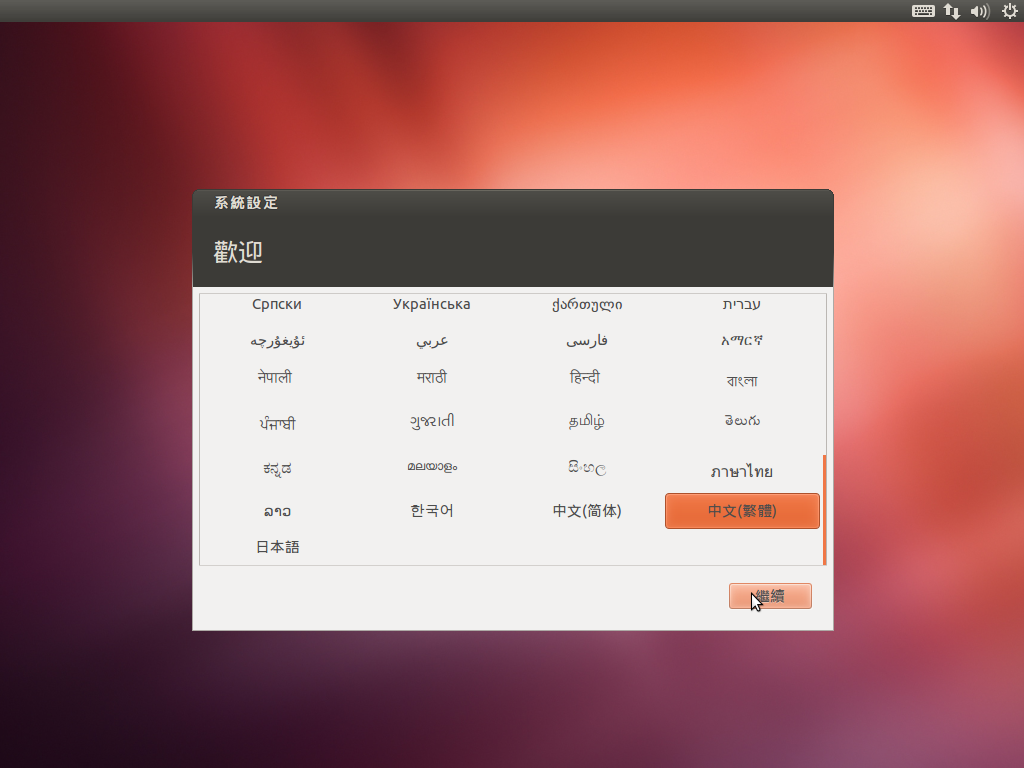Pick Српски from the language list
The image size is (1024, 768).
(277, 304)
